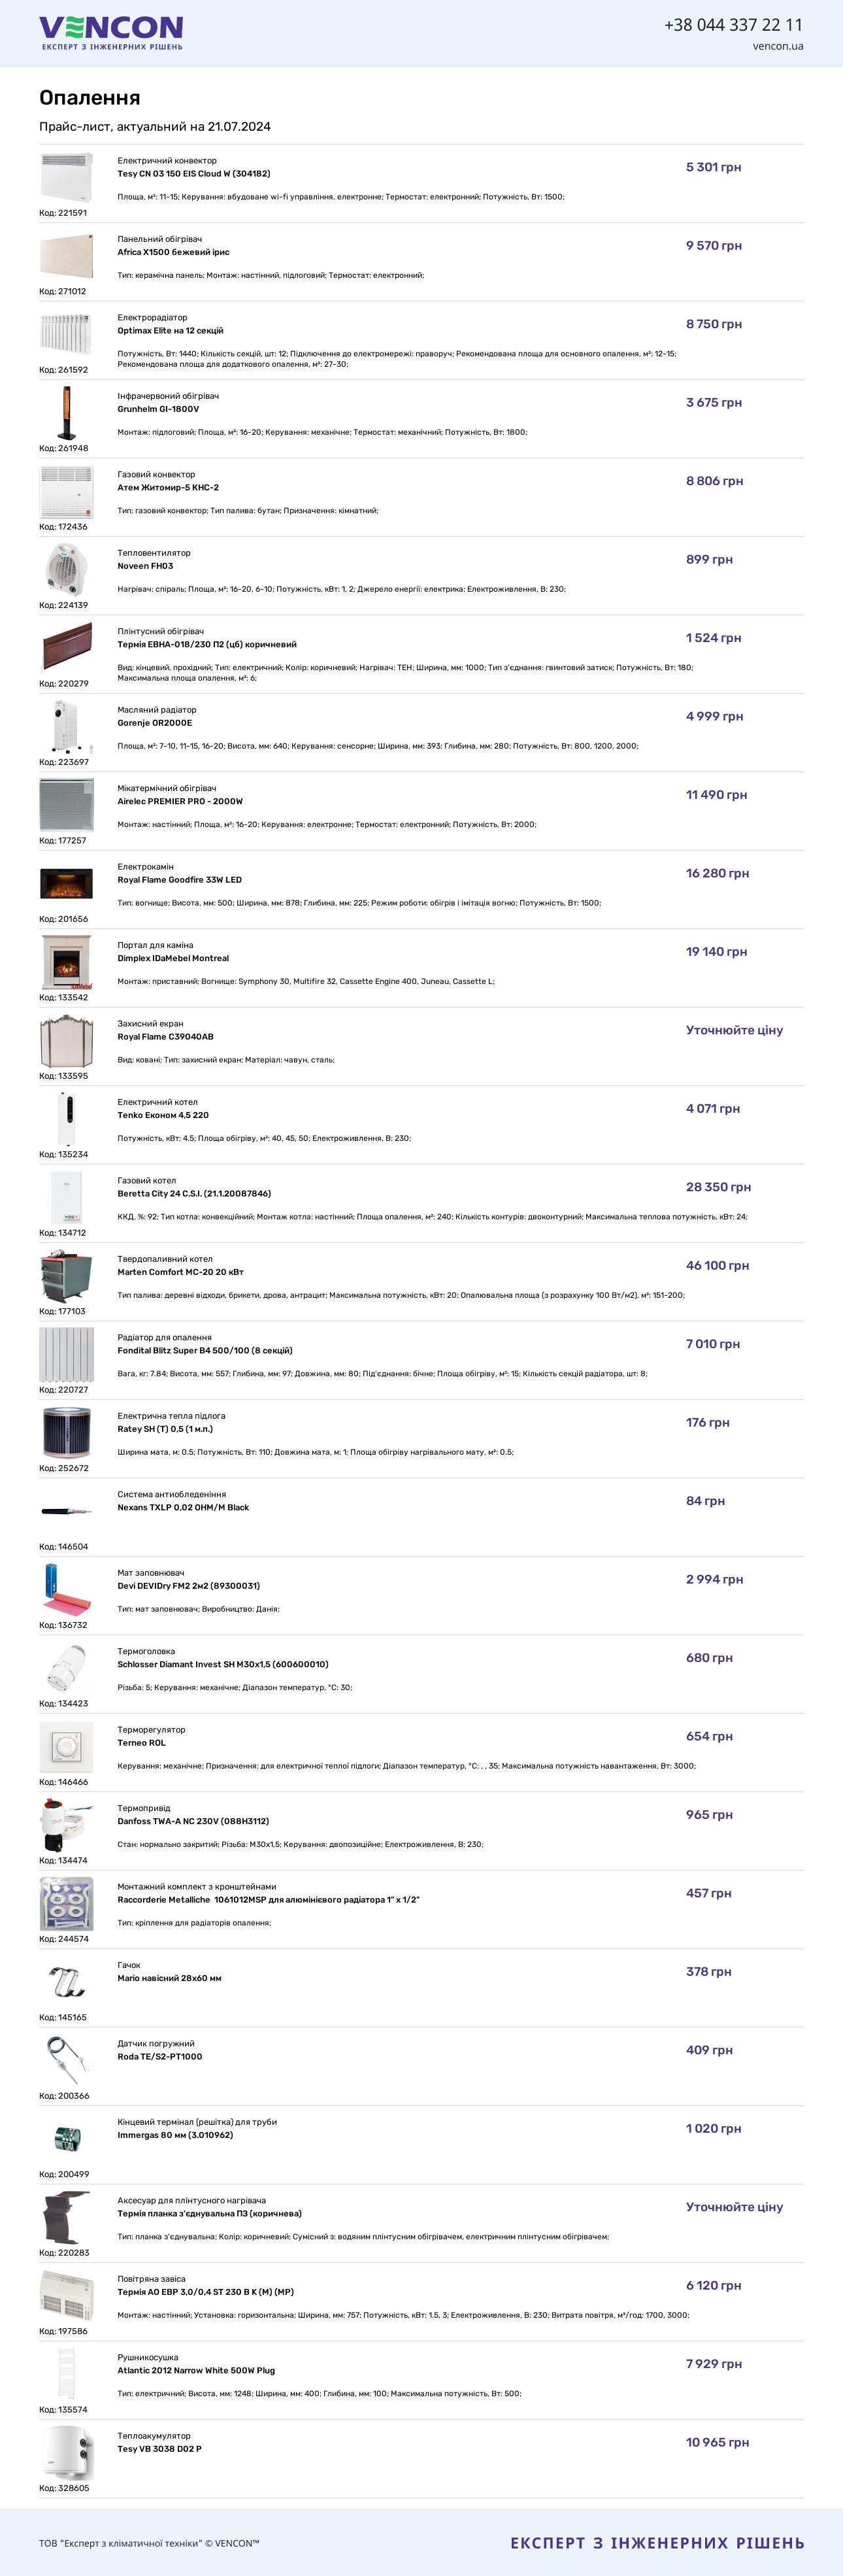Open the vencon.ua website link
Image resolution: width=843 pixels, height=2576 pixels.
pyautogui.click(x=778, y=46)
